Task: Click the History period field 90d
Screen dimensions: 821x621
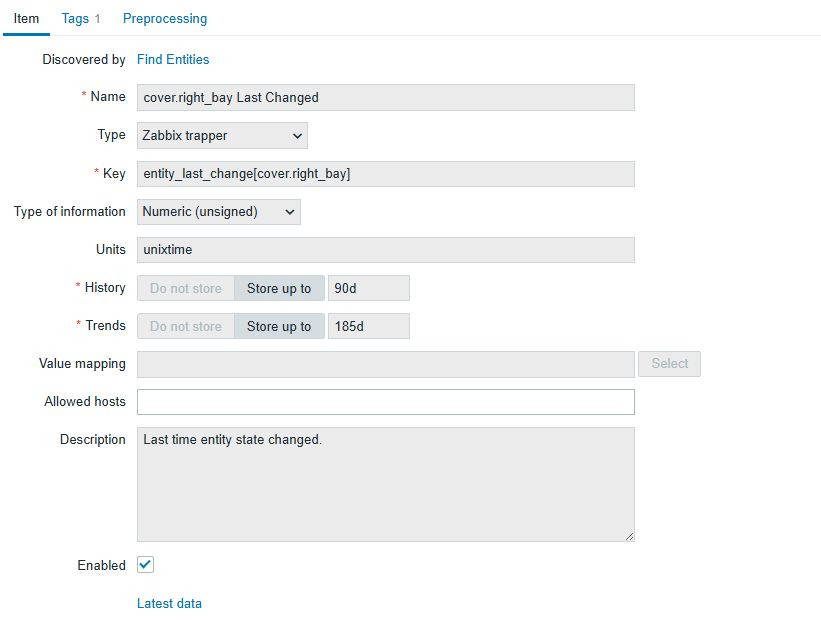Action: point(368,288)
